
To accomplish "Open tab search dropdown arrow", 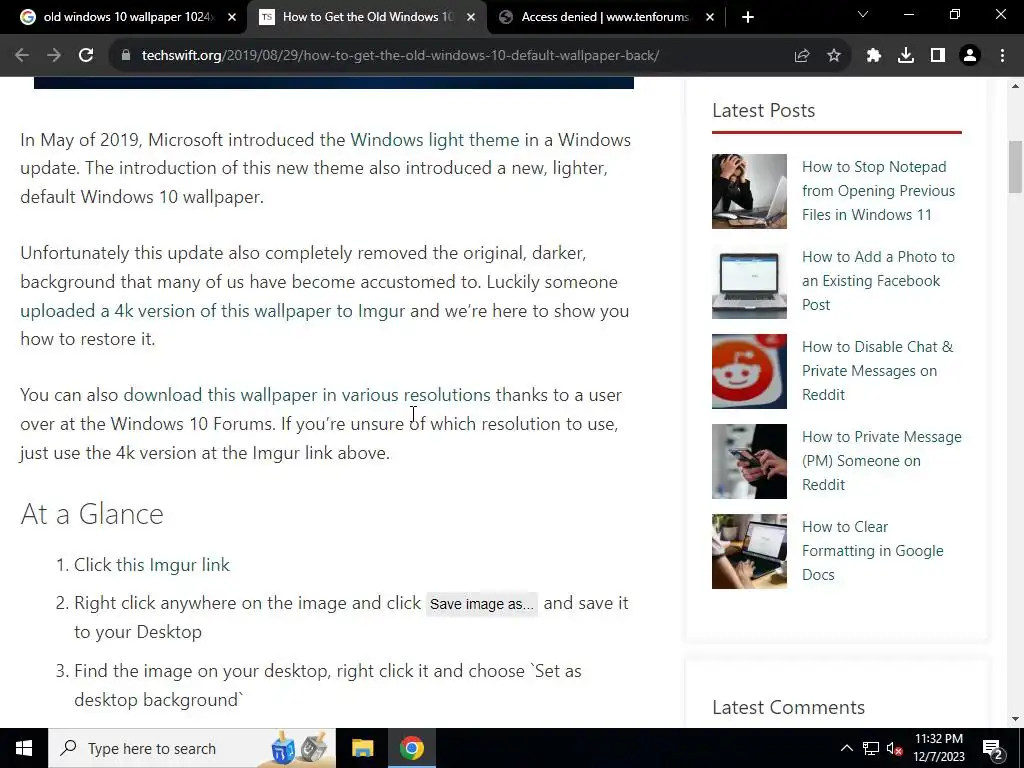I will [863, 14].
